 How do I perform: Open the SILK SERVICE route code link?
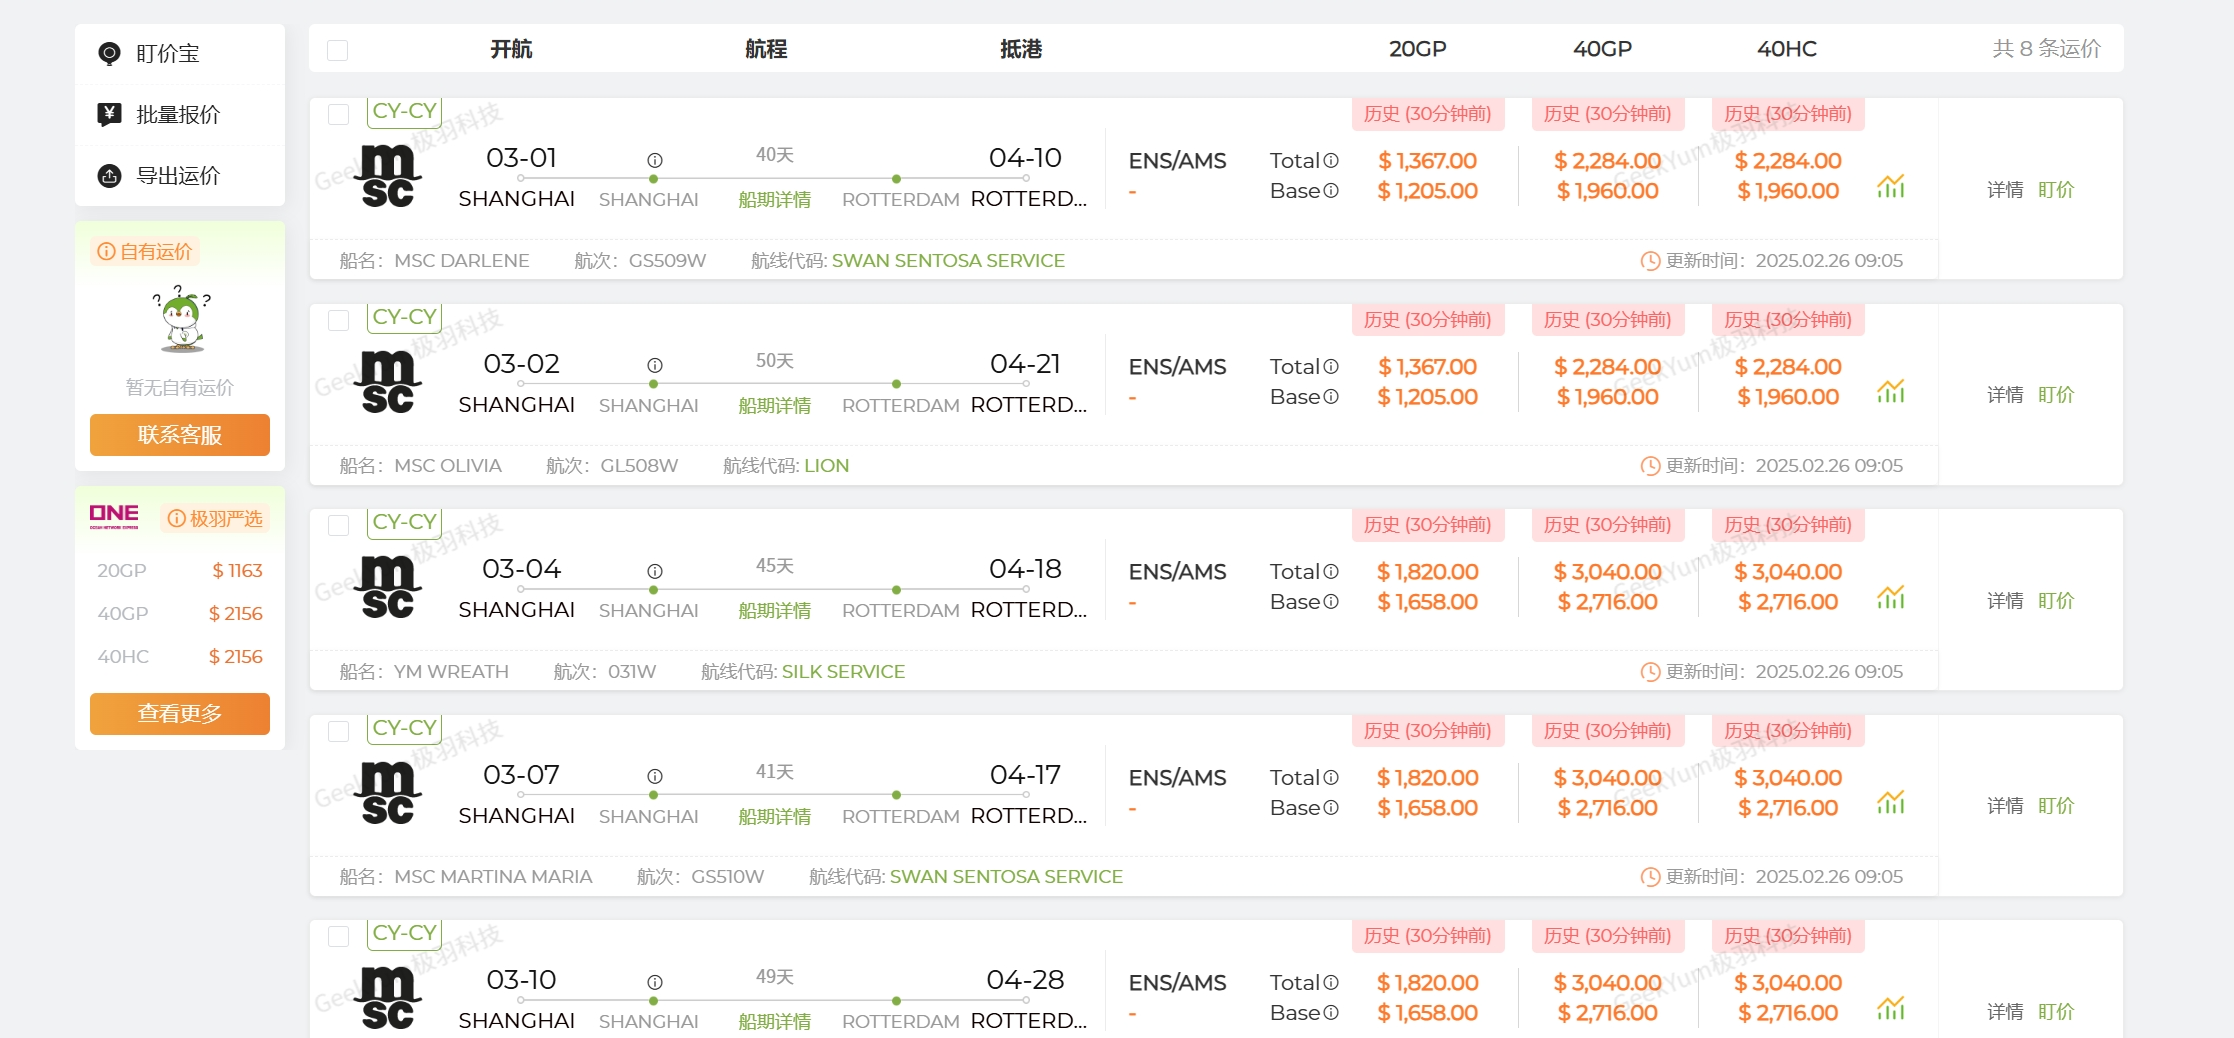(843, 672)
